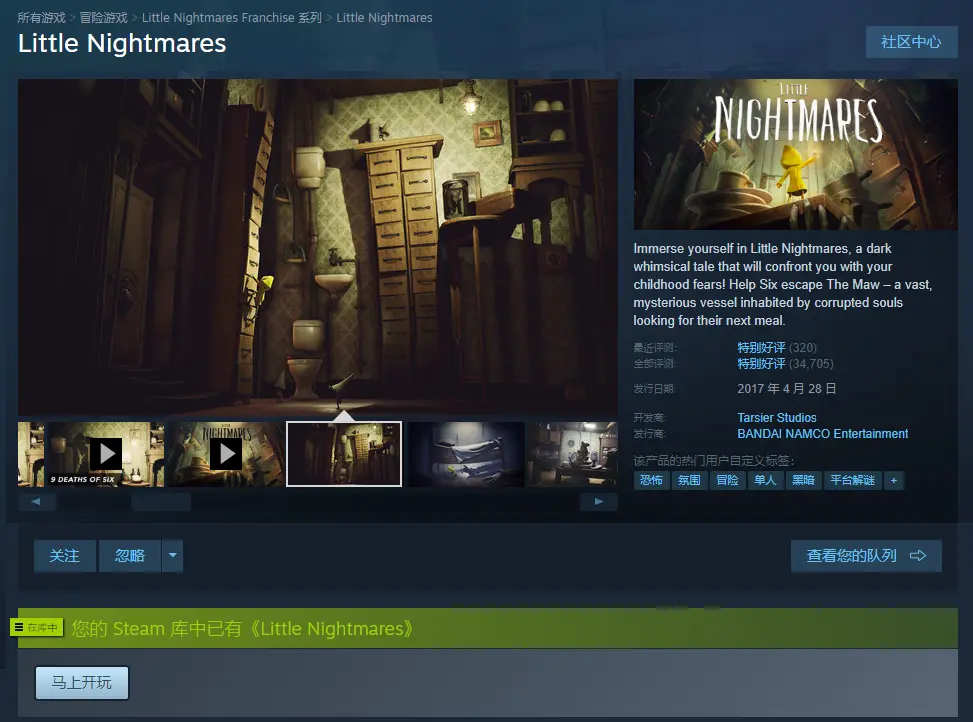Click the 平台解谜 tag
The width and height of the screenshot is (973, 722).
click(x=852, y=480)
